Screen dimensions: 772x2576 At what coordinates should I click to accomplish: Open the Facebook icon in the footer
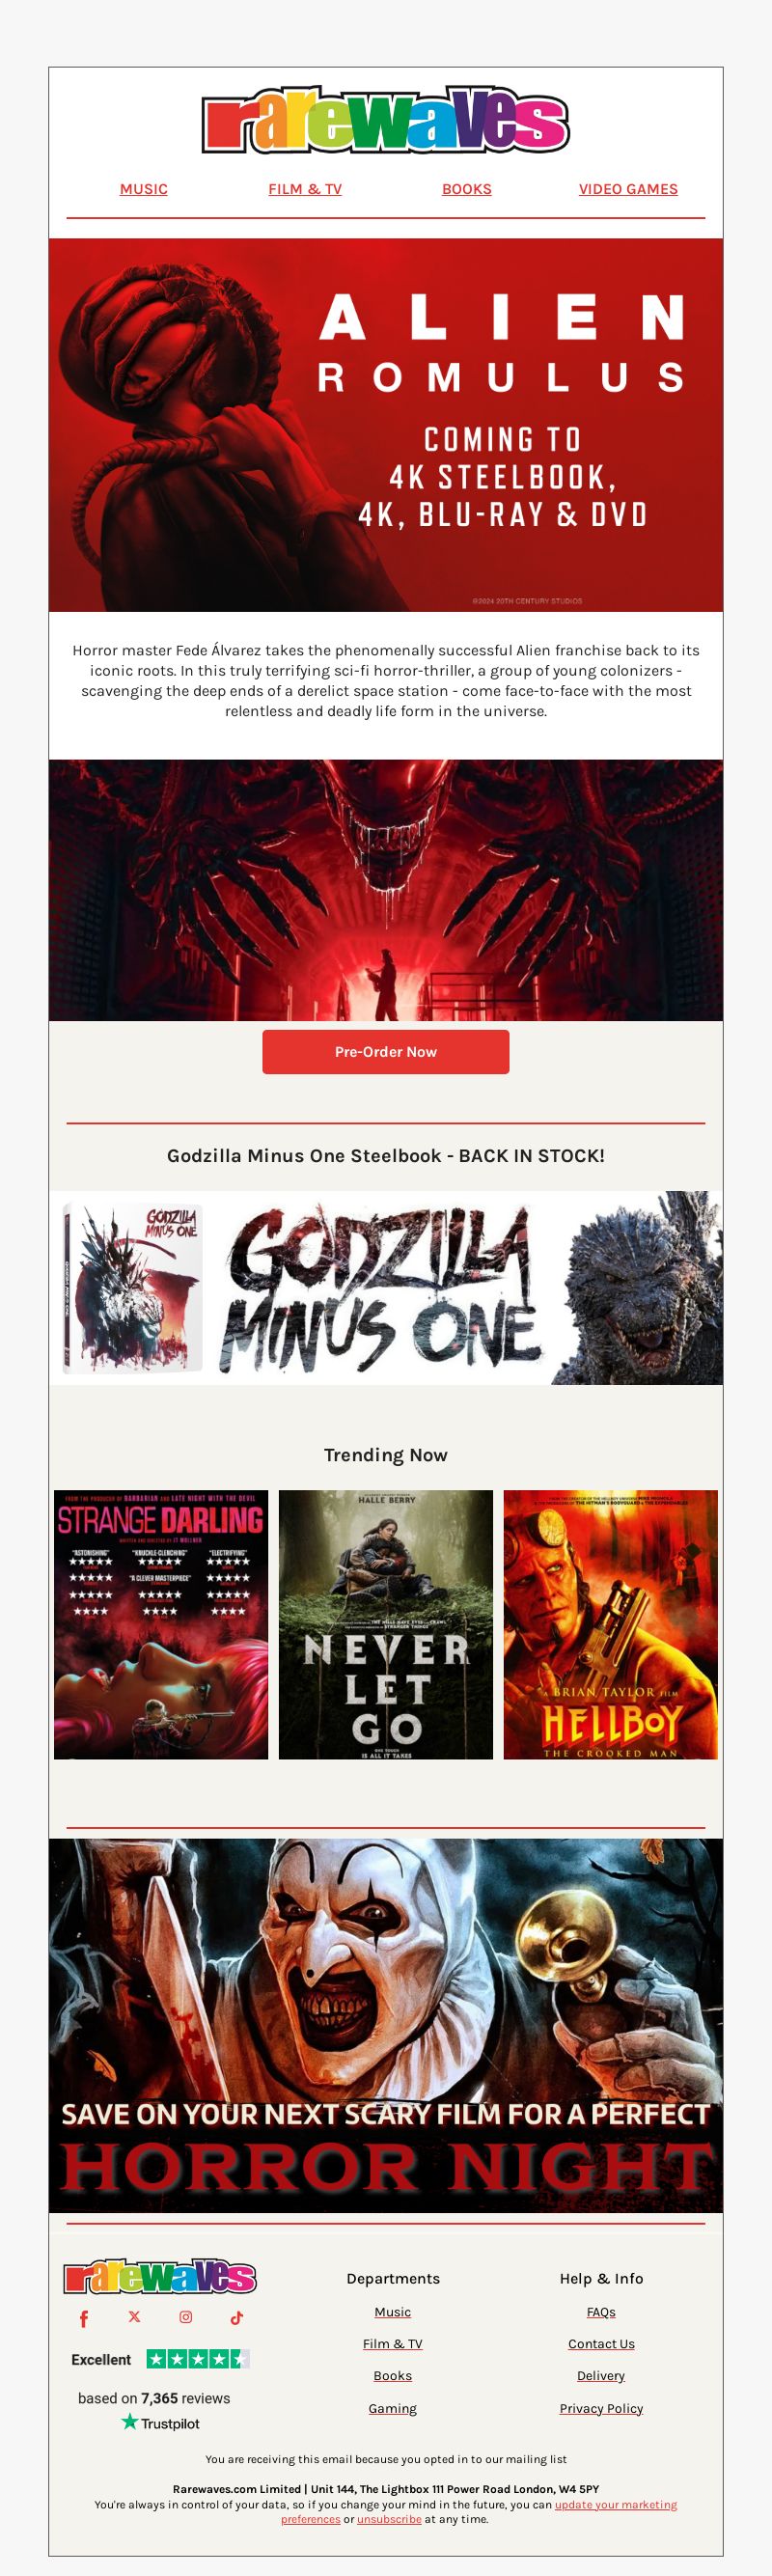(x=84, y=2318)
